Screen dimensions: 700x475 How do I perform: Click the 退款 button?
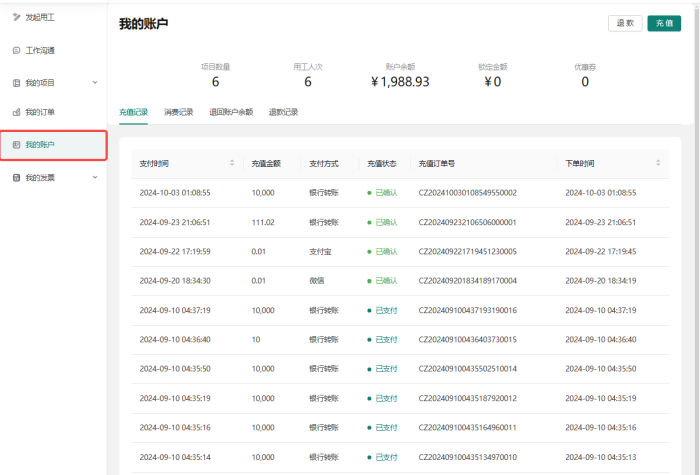pos(625,23)
